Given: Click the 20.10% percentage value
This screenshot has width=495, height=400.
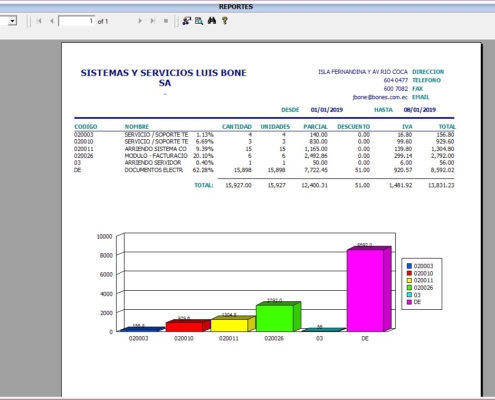Looking at the screenshot, I should (203, 156).
